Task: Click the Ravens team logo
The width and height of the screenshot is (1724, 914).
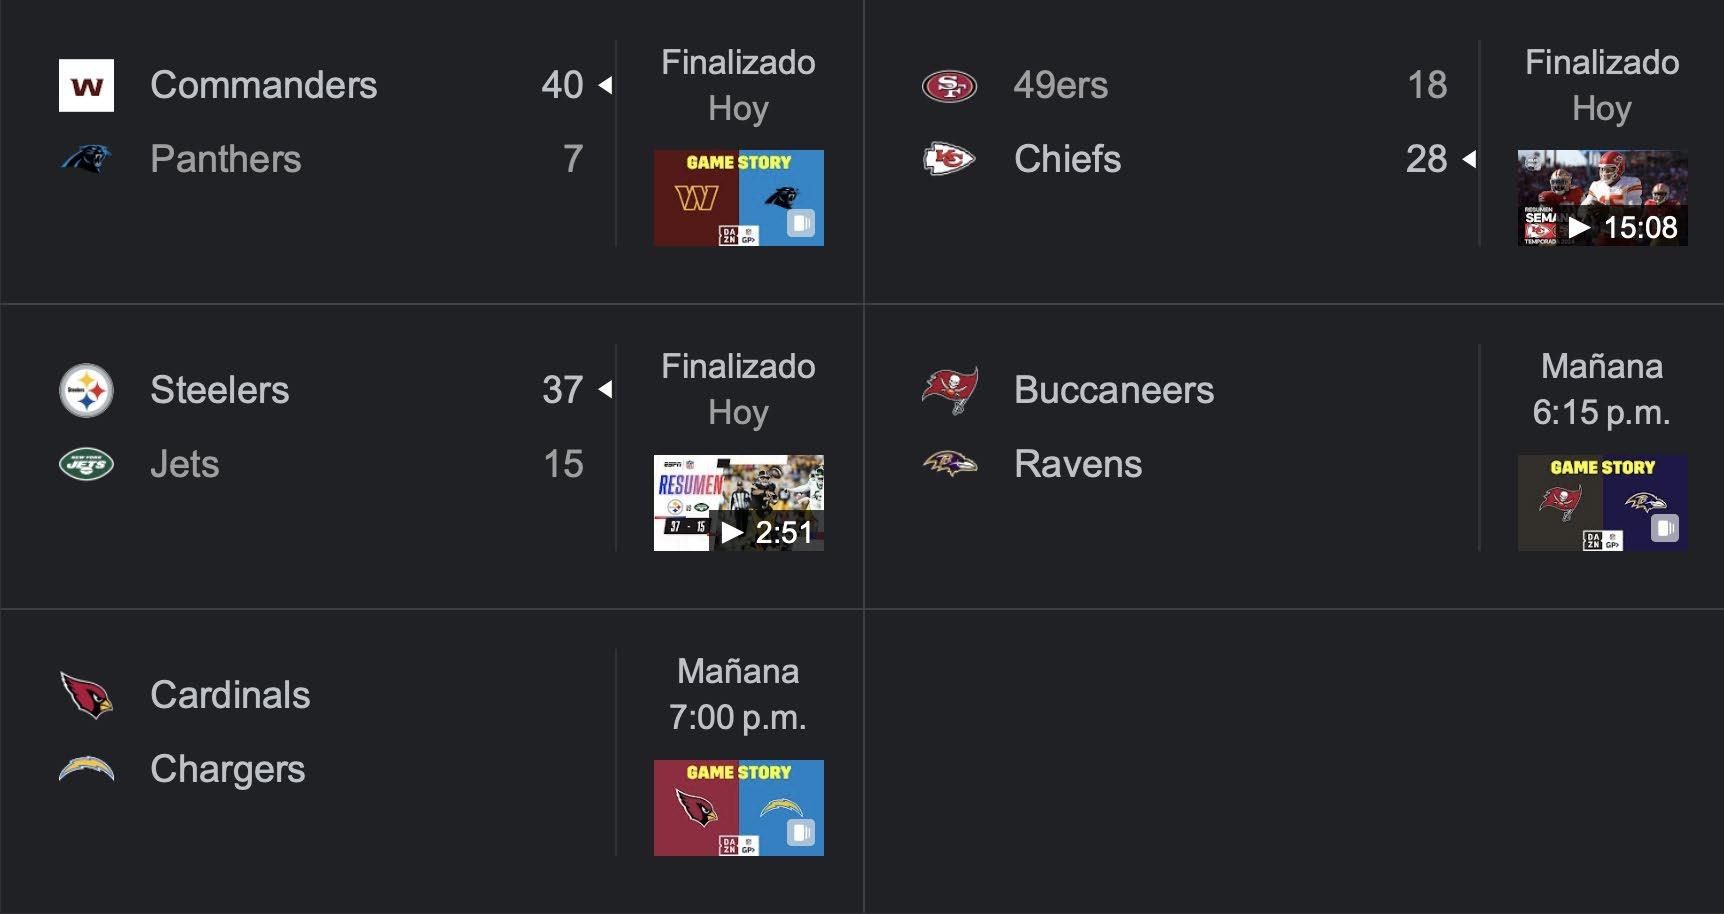Action: click(949, 463)
